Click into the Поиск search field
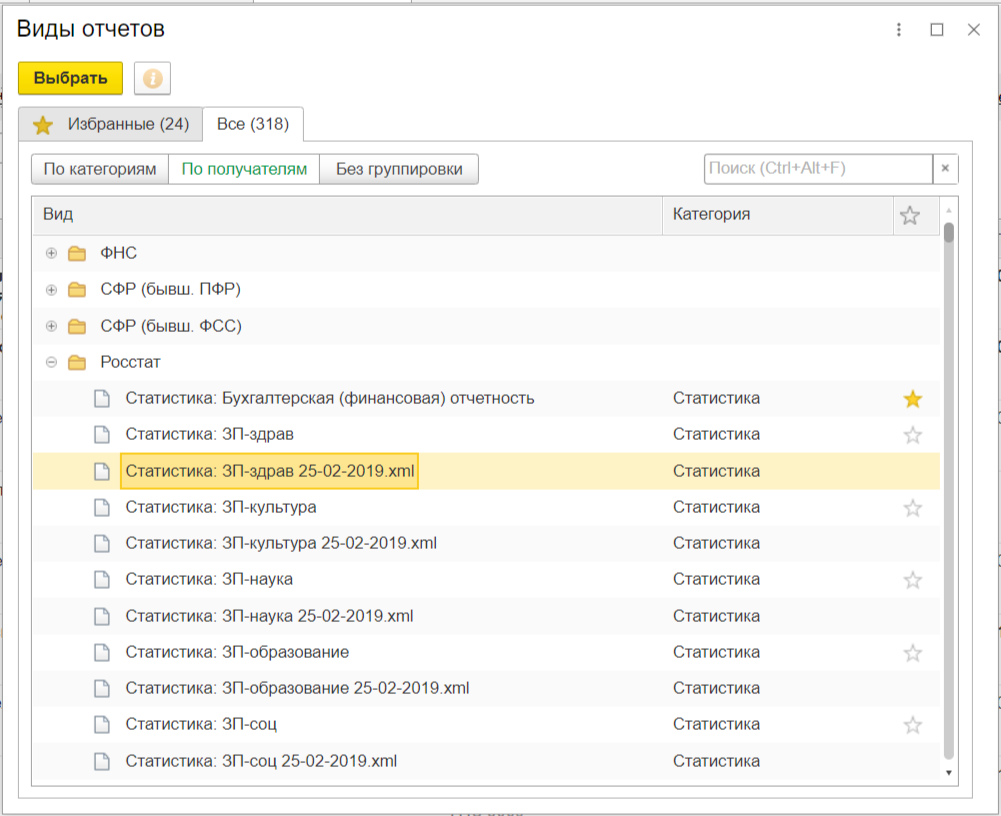This screenshot has width=1001, height=816. click(817, 169)
